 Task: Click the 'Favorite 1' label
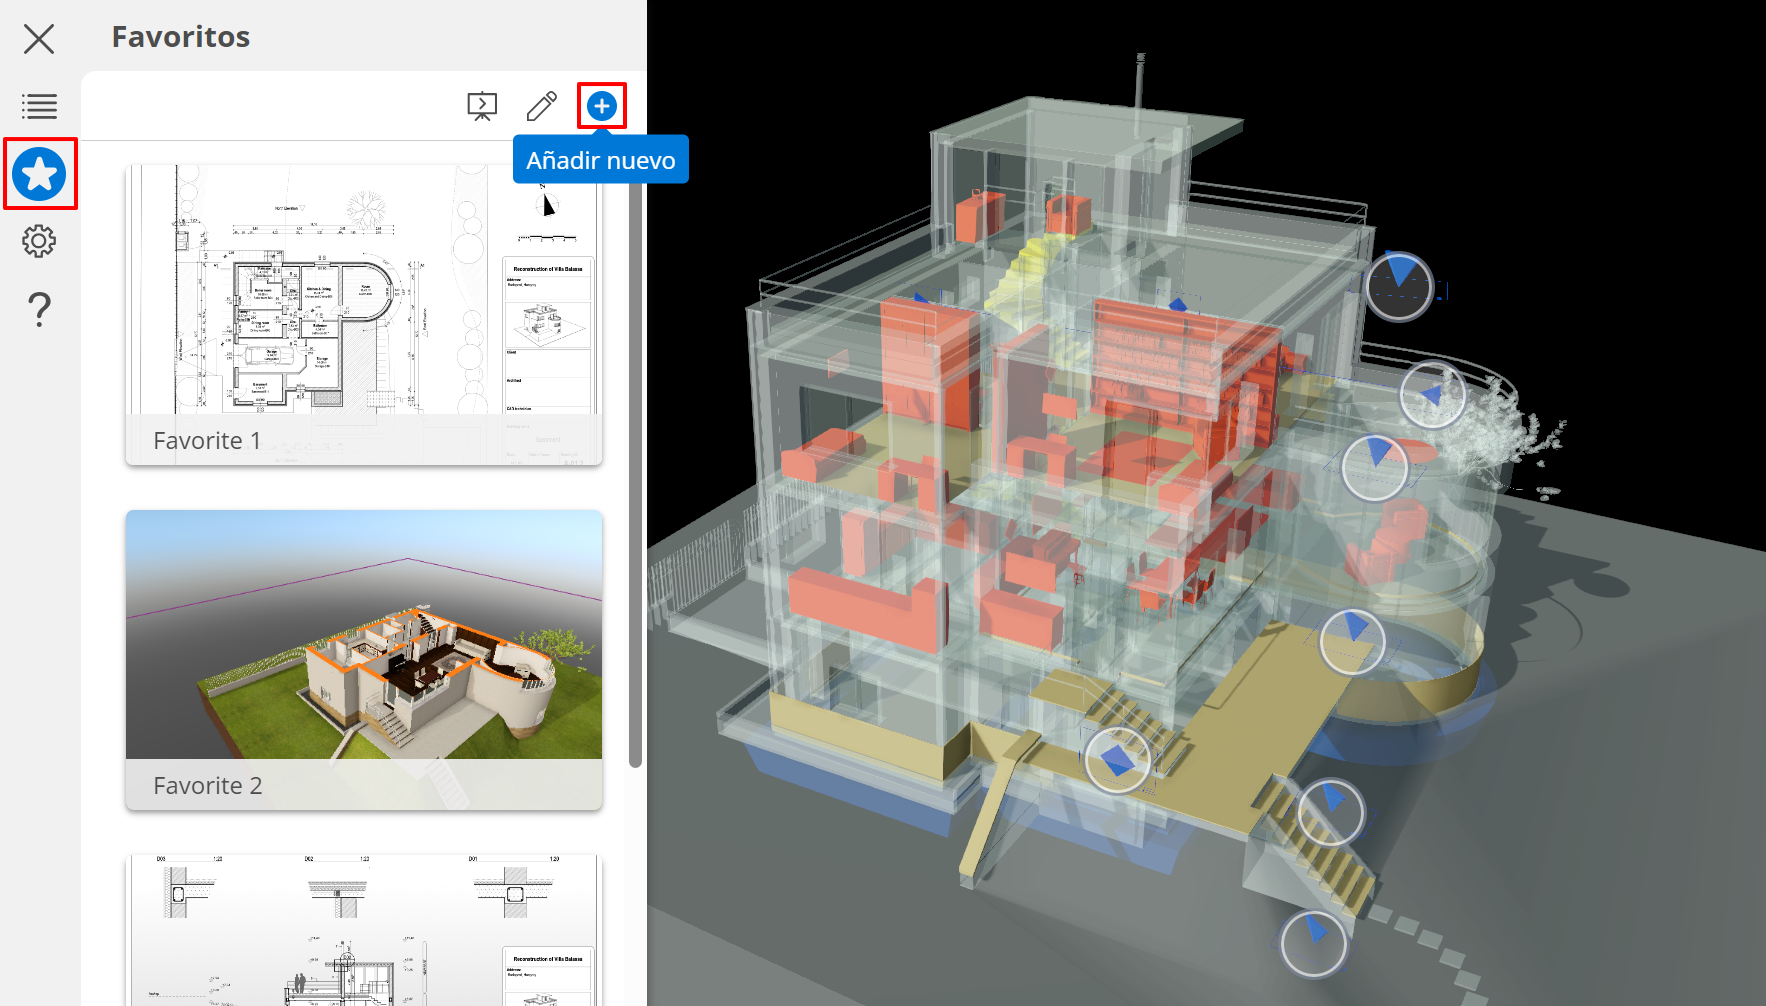207,441
